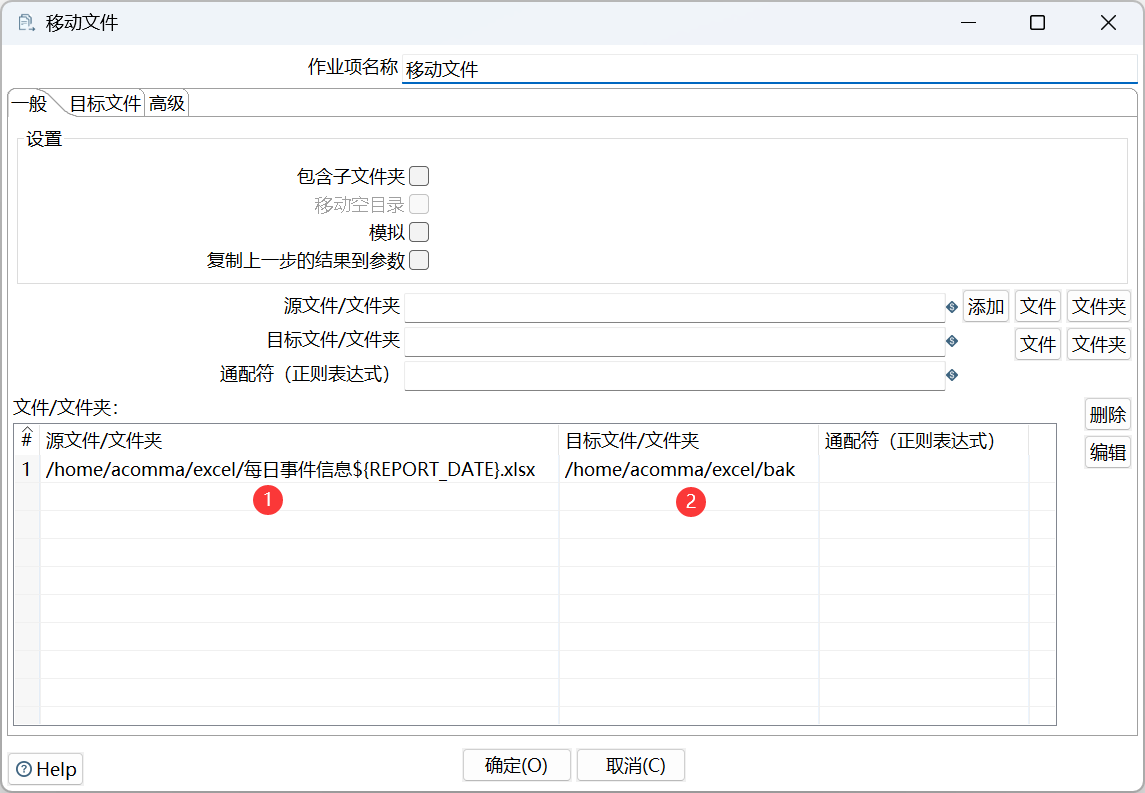Minimize the 移动文件 window
The image size is (1145, 793).
(x=968, y=23)
